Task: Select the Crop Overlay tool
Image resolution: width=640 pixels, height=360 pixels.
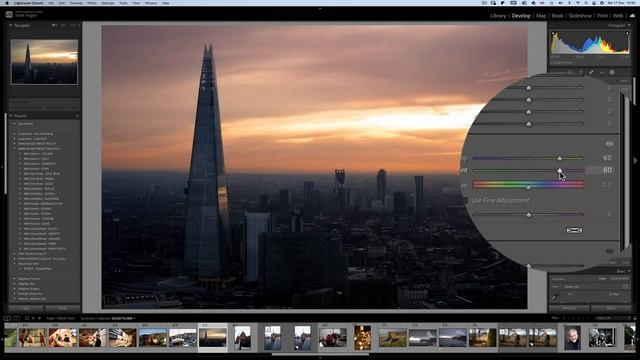Action: pyautogui.click(x=580, y=72)
